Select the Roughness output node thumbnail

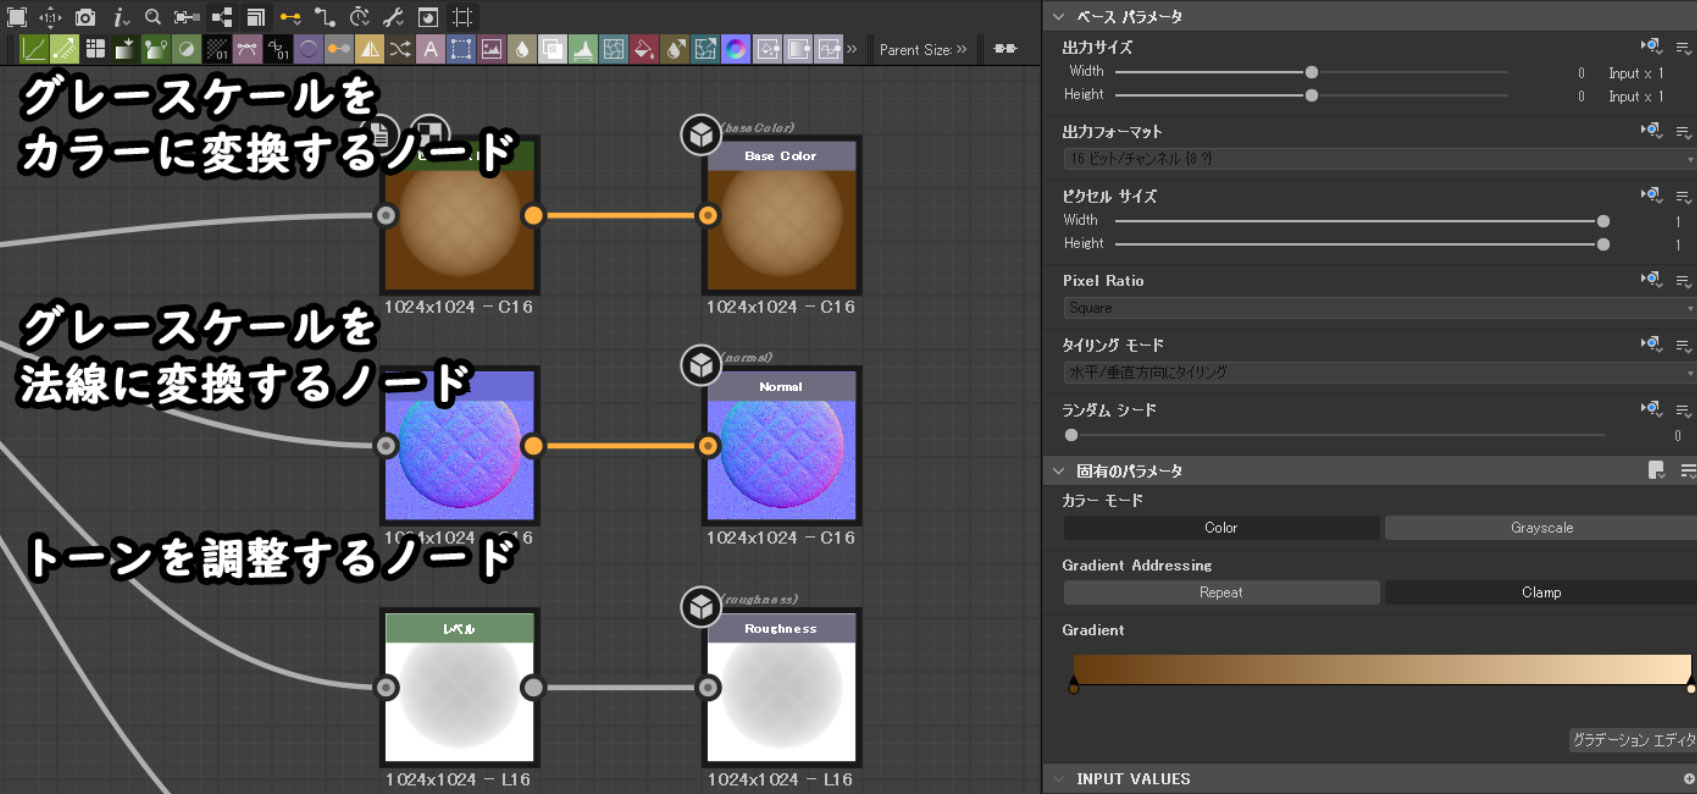(x=781, y=702)
